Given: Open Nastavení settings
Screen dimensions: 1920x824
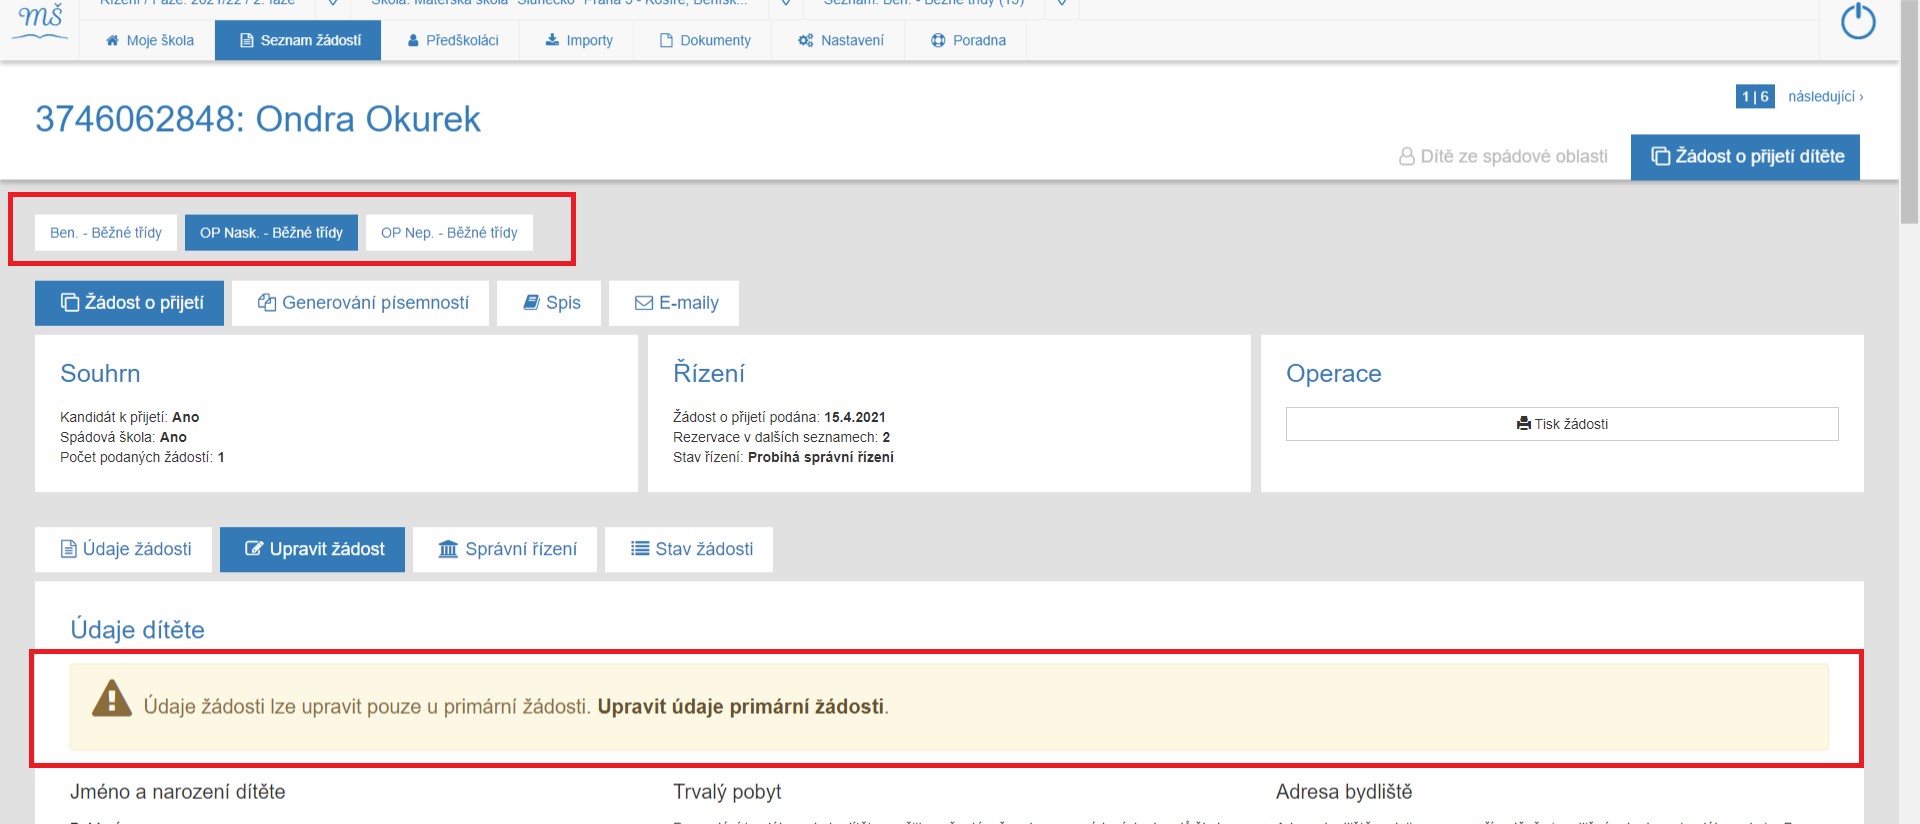Looking at the screenshot, I should [841, 40].
